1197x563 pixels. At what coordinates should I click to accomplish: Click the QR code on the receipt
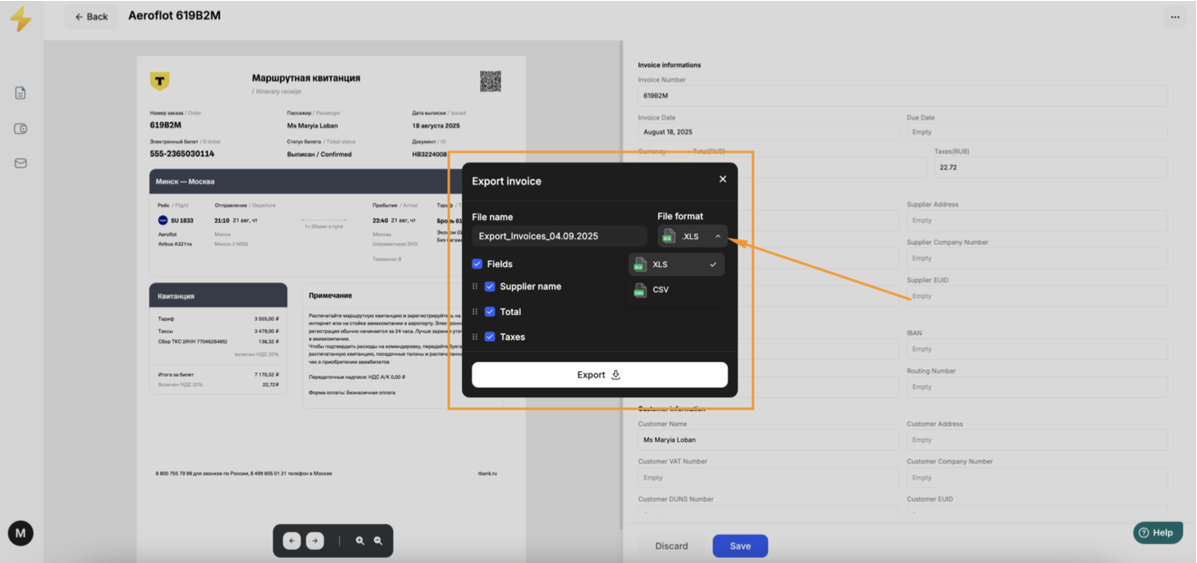click(490, 81)
